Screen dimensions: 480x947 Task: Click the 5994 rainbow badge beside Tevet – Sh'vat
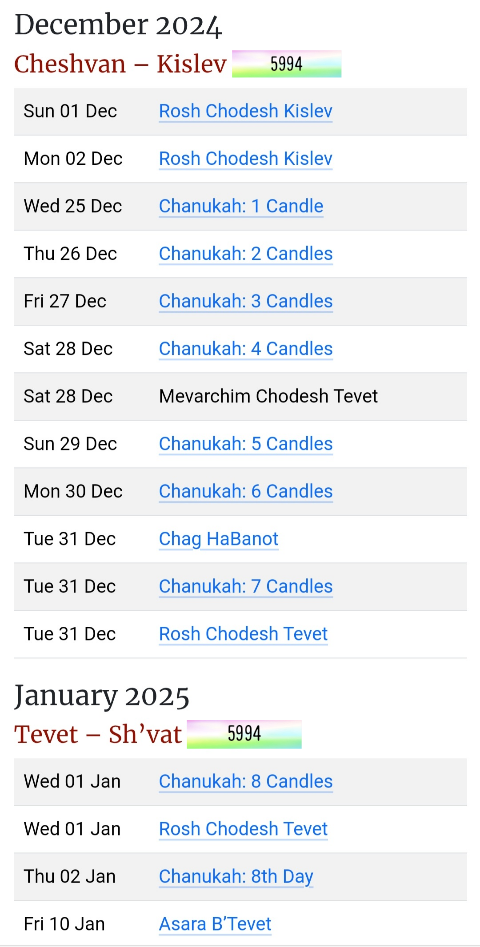click(244, 734)
